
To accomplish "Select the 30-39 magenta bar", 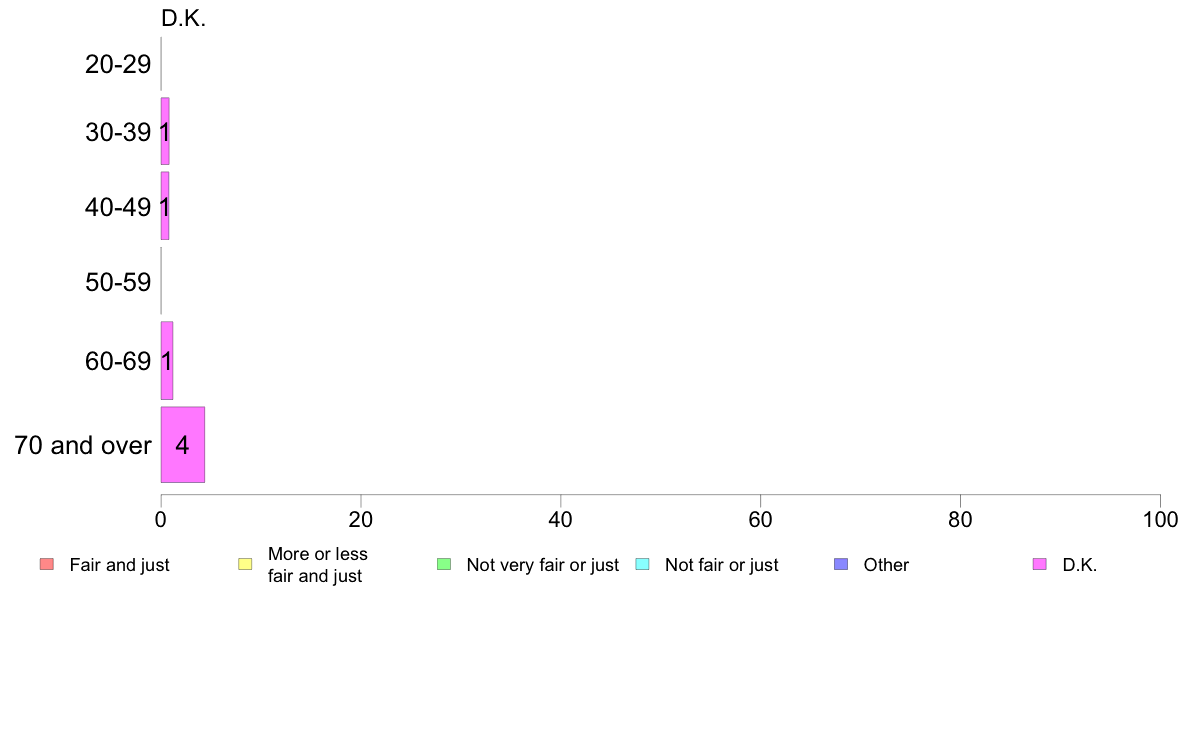I will [164, 131].
